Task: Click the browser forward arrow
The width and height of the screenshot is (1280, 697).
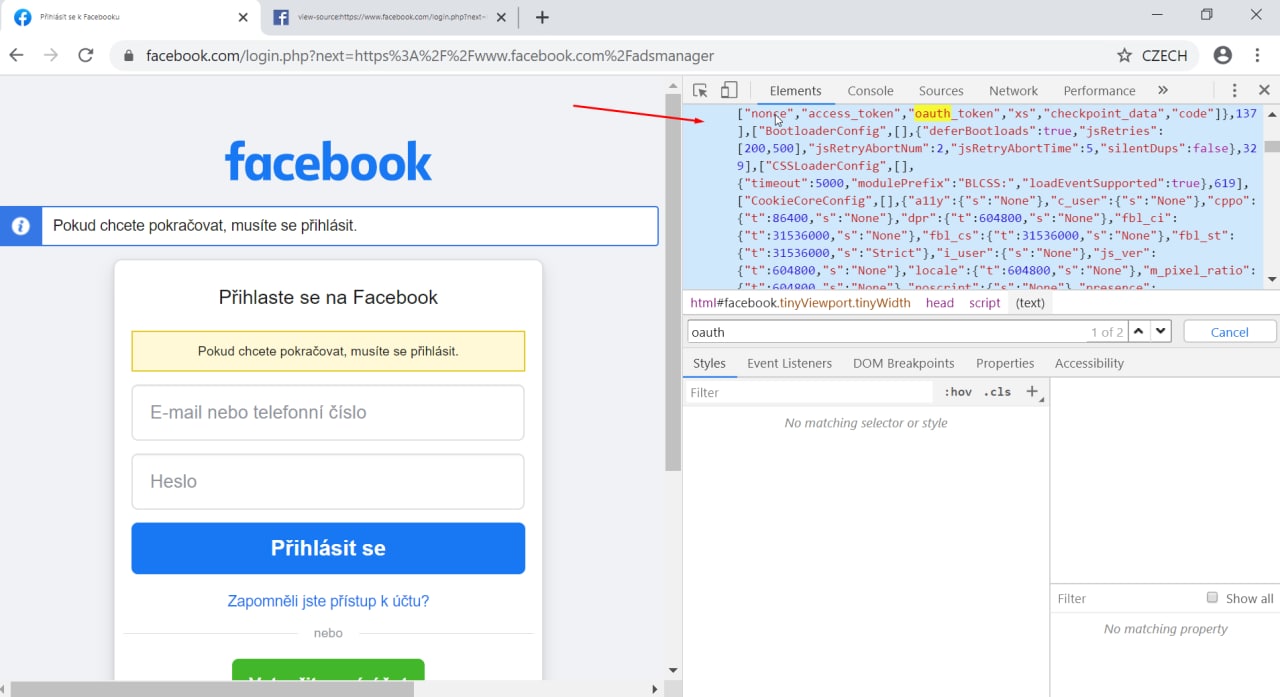Action: (x=51, y=55)
